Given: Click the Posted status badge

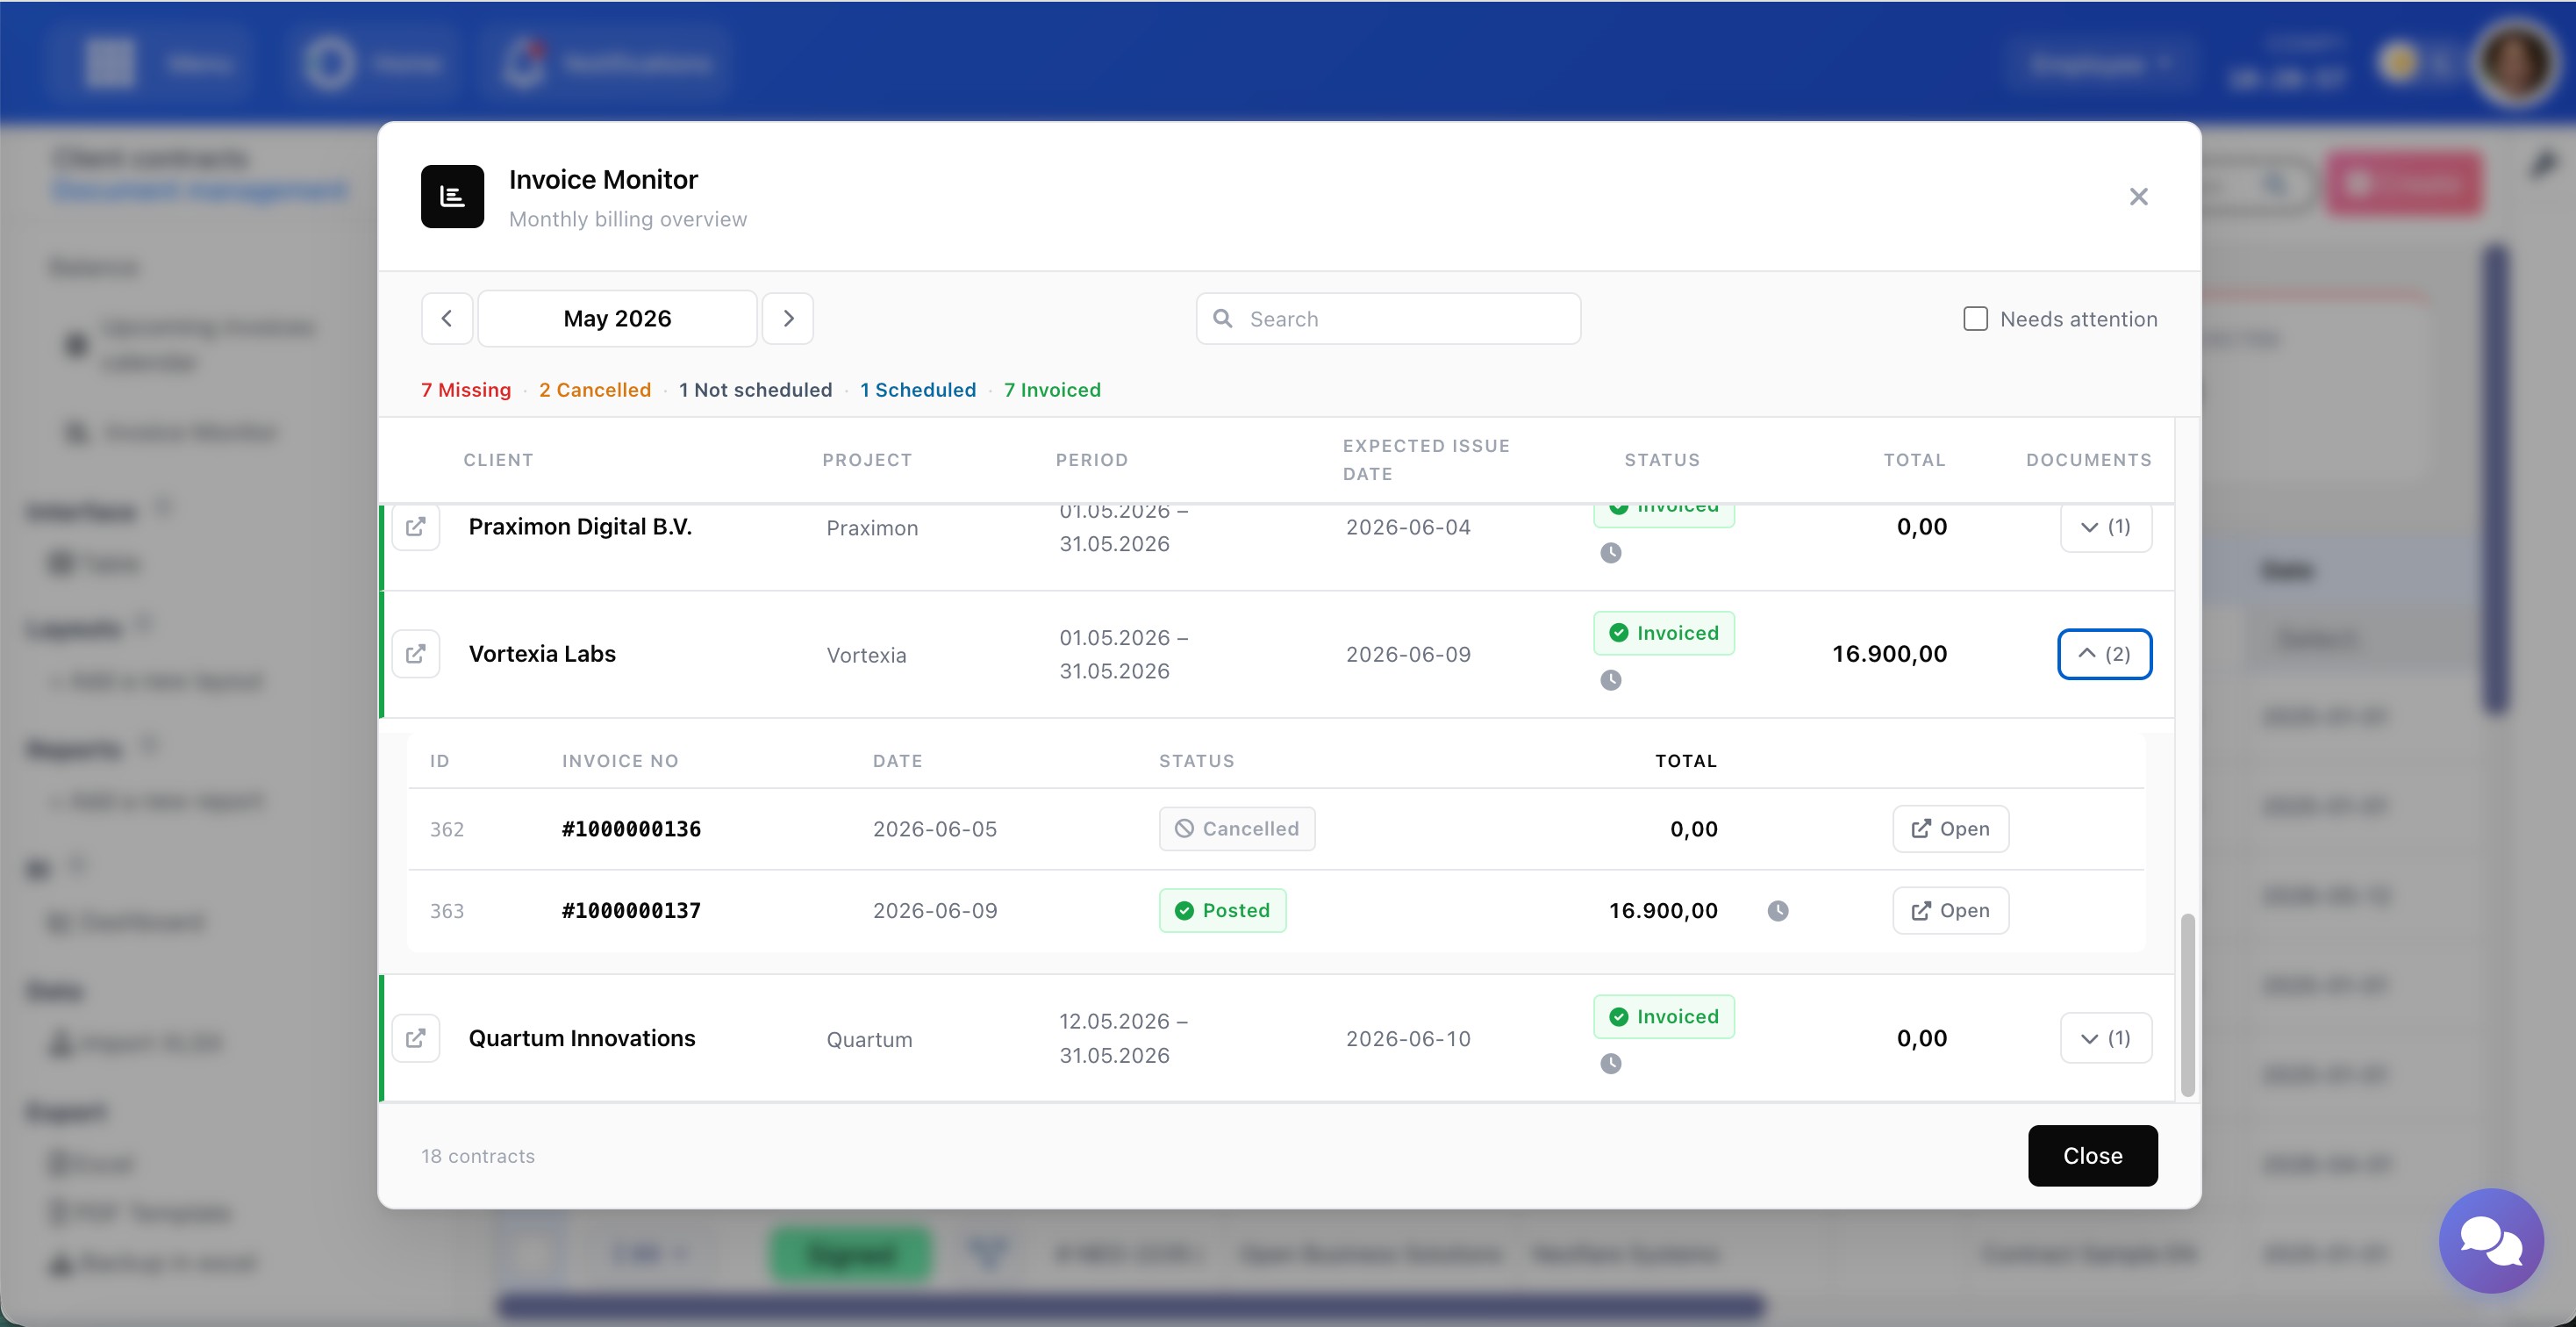Looking at the screenshot, I should [1222, 911].
